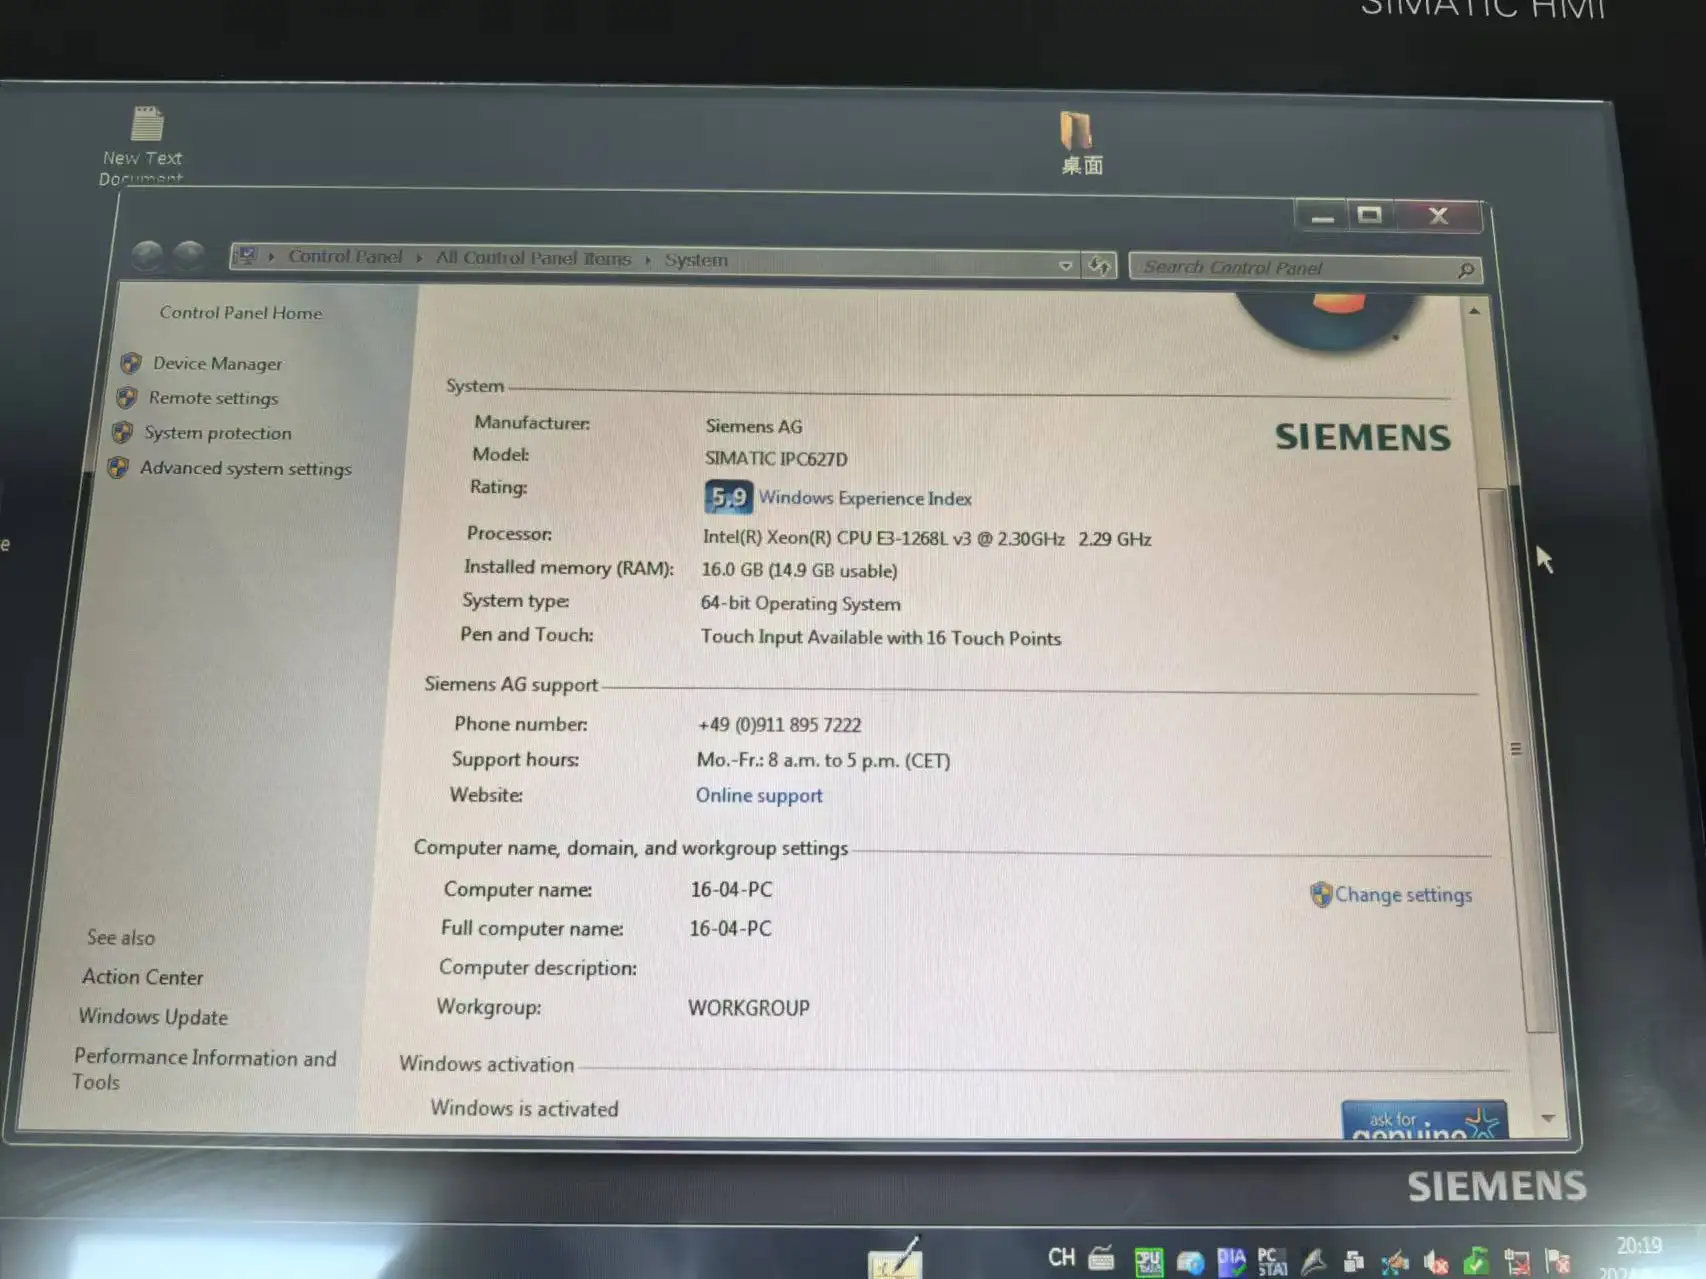Click the PC STAT tray icon
Viewport: 1706px width, 1279px height.
click(x=1272, y=1261)
